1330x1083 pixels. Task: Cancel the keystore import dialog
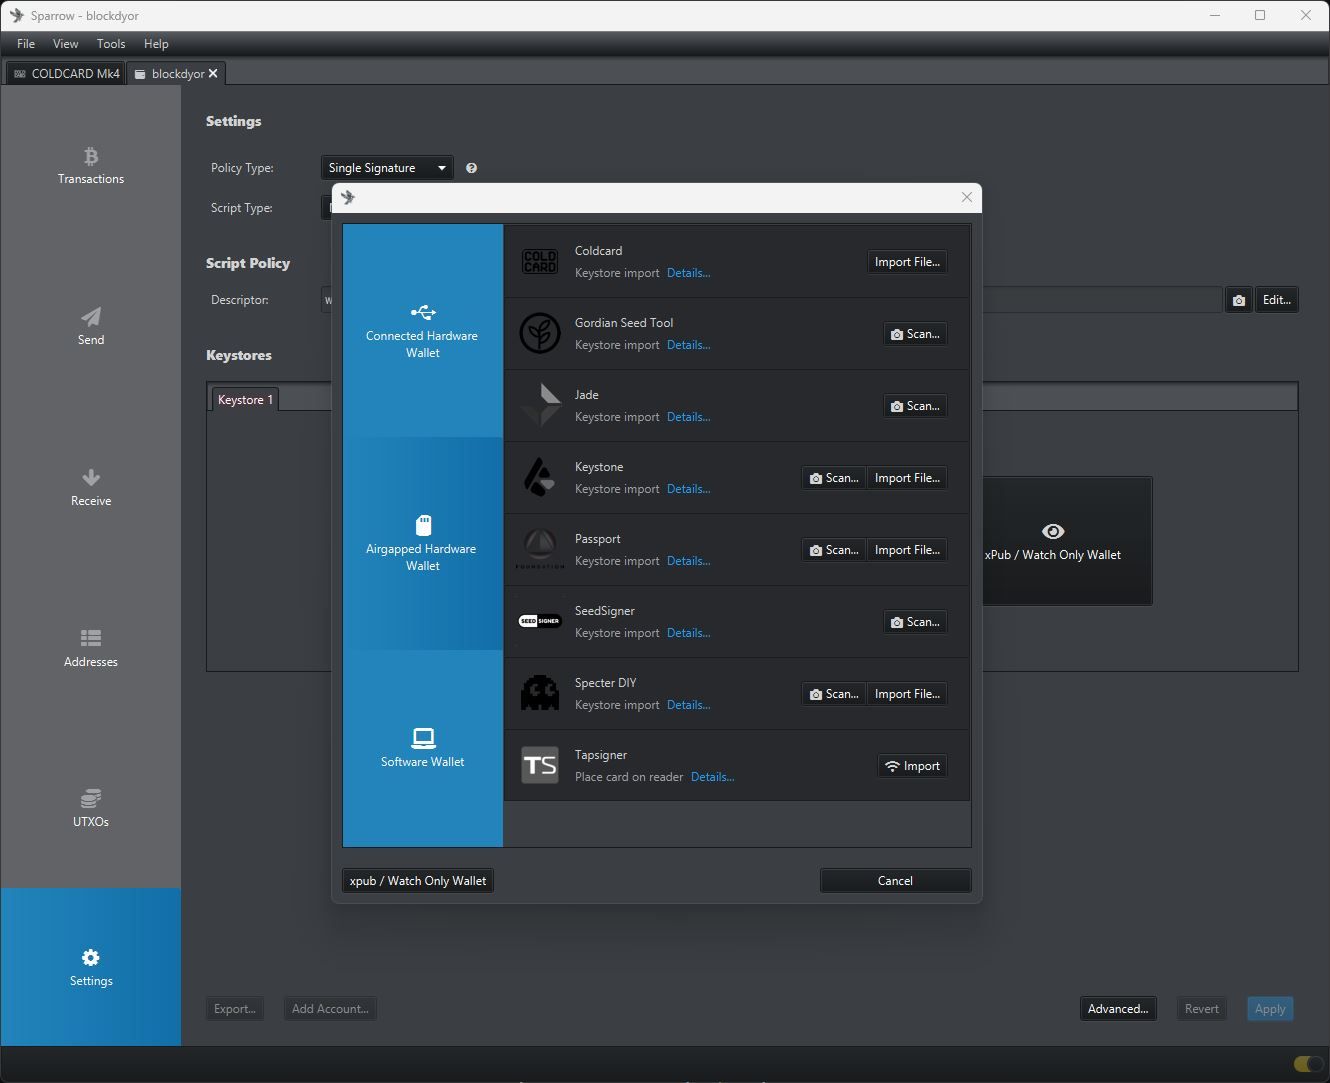(x=895, y=881)
